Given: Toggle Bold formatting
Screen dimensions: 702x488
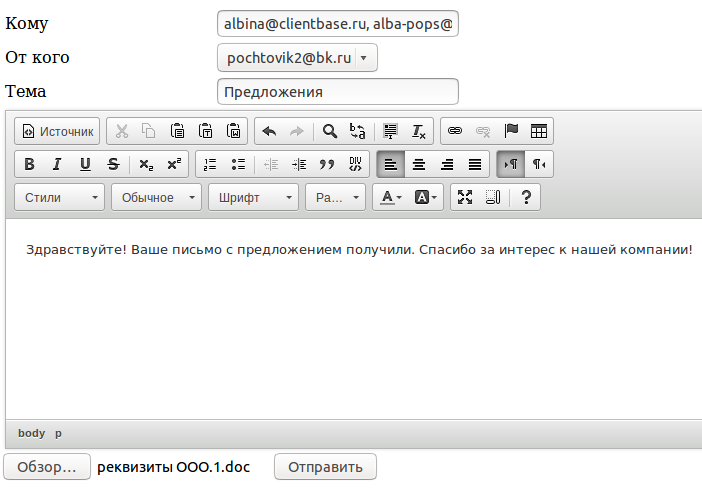Looking at the screenshot, I should pyautogui.click(x=29, y=164).
